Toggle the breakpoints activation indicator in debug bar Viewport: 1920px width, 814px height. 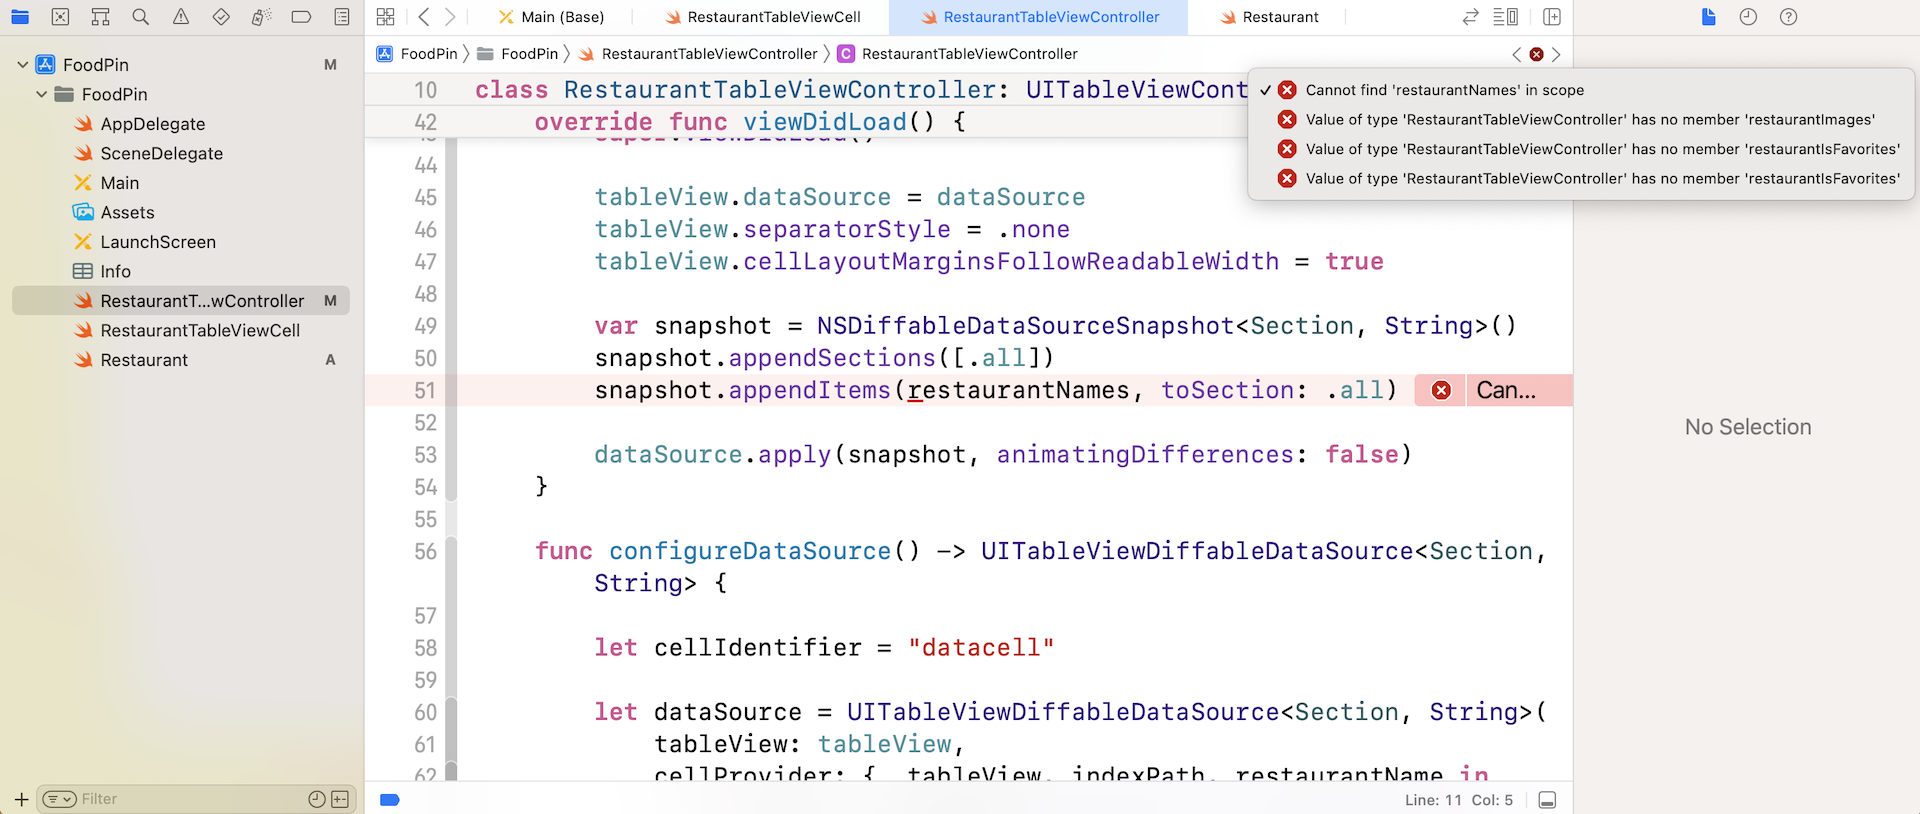[x=390, y=799]
